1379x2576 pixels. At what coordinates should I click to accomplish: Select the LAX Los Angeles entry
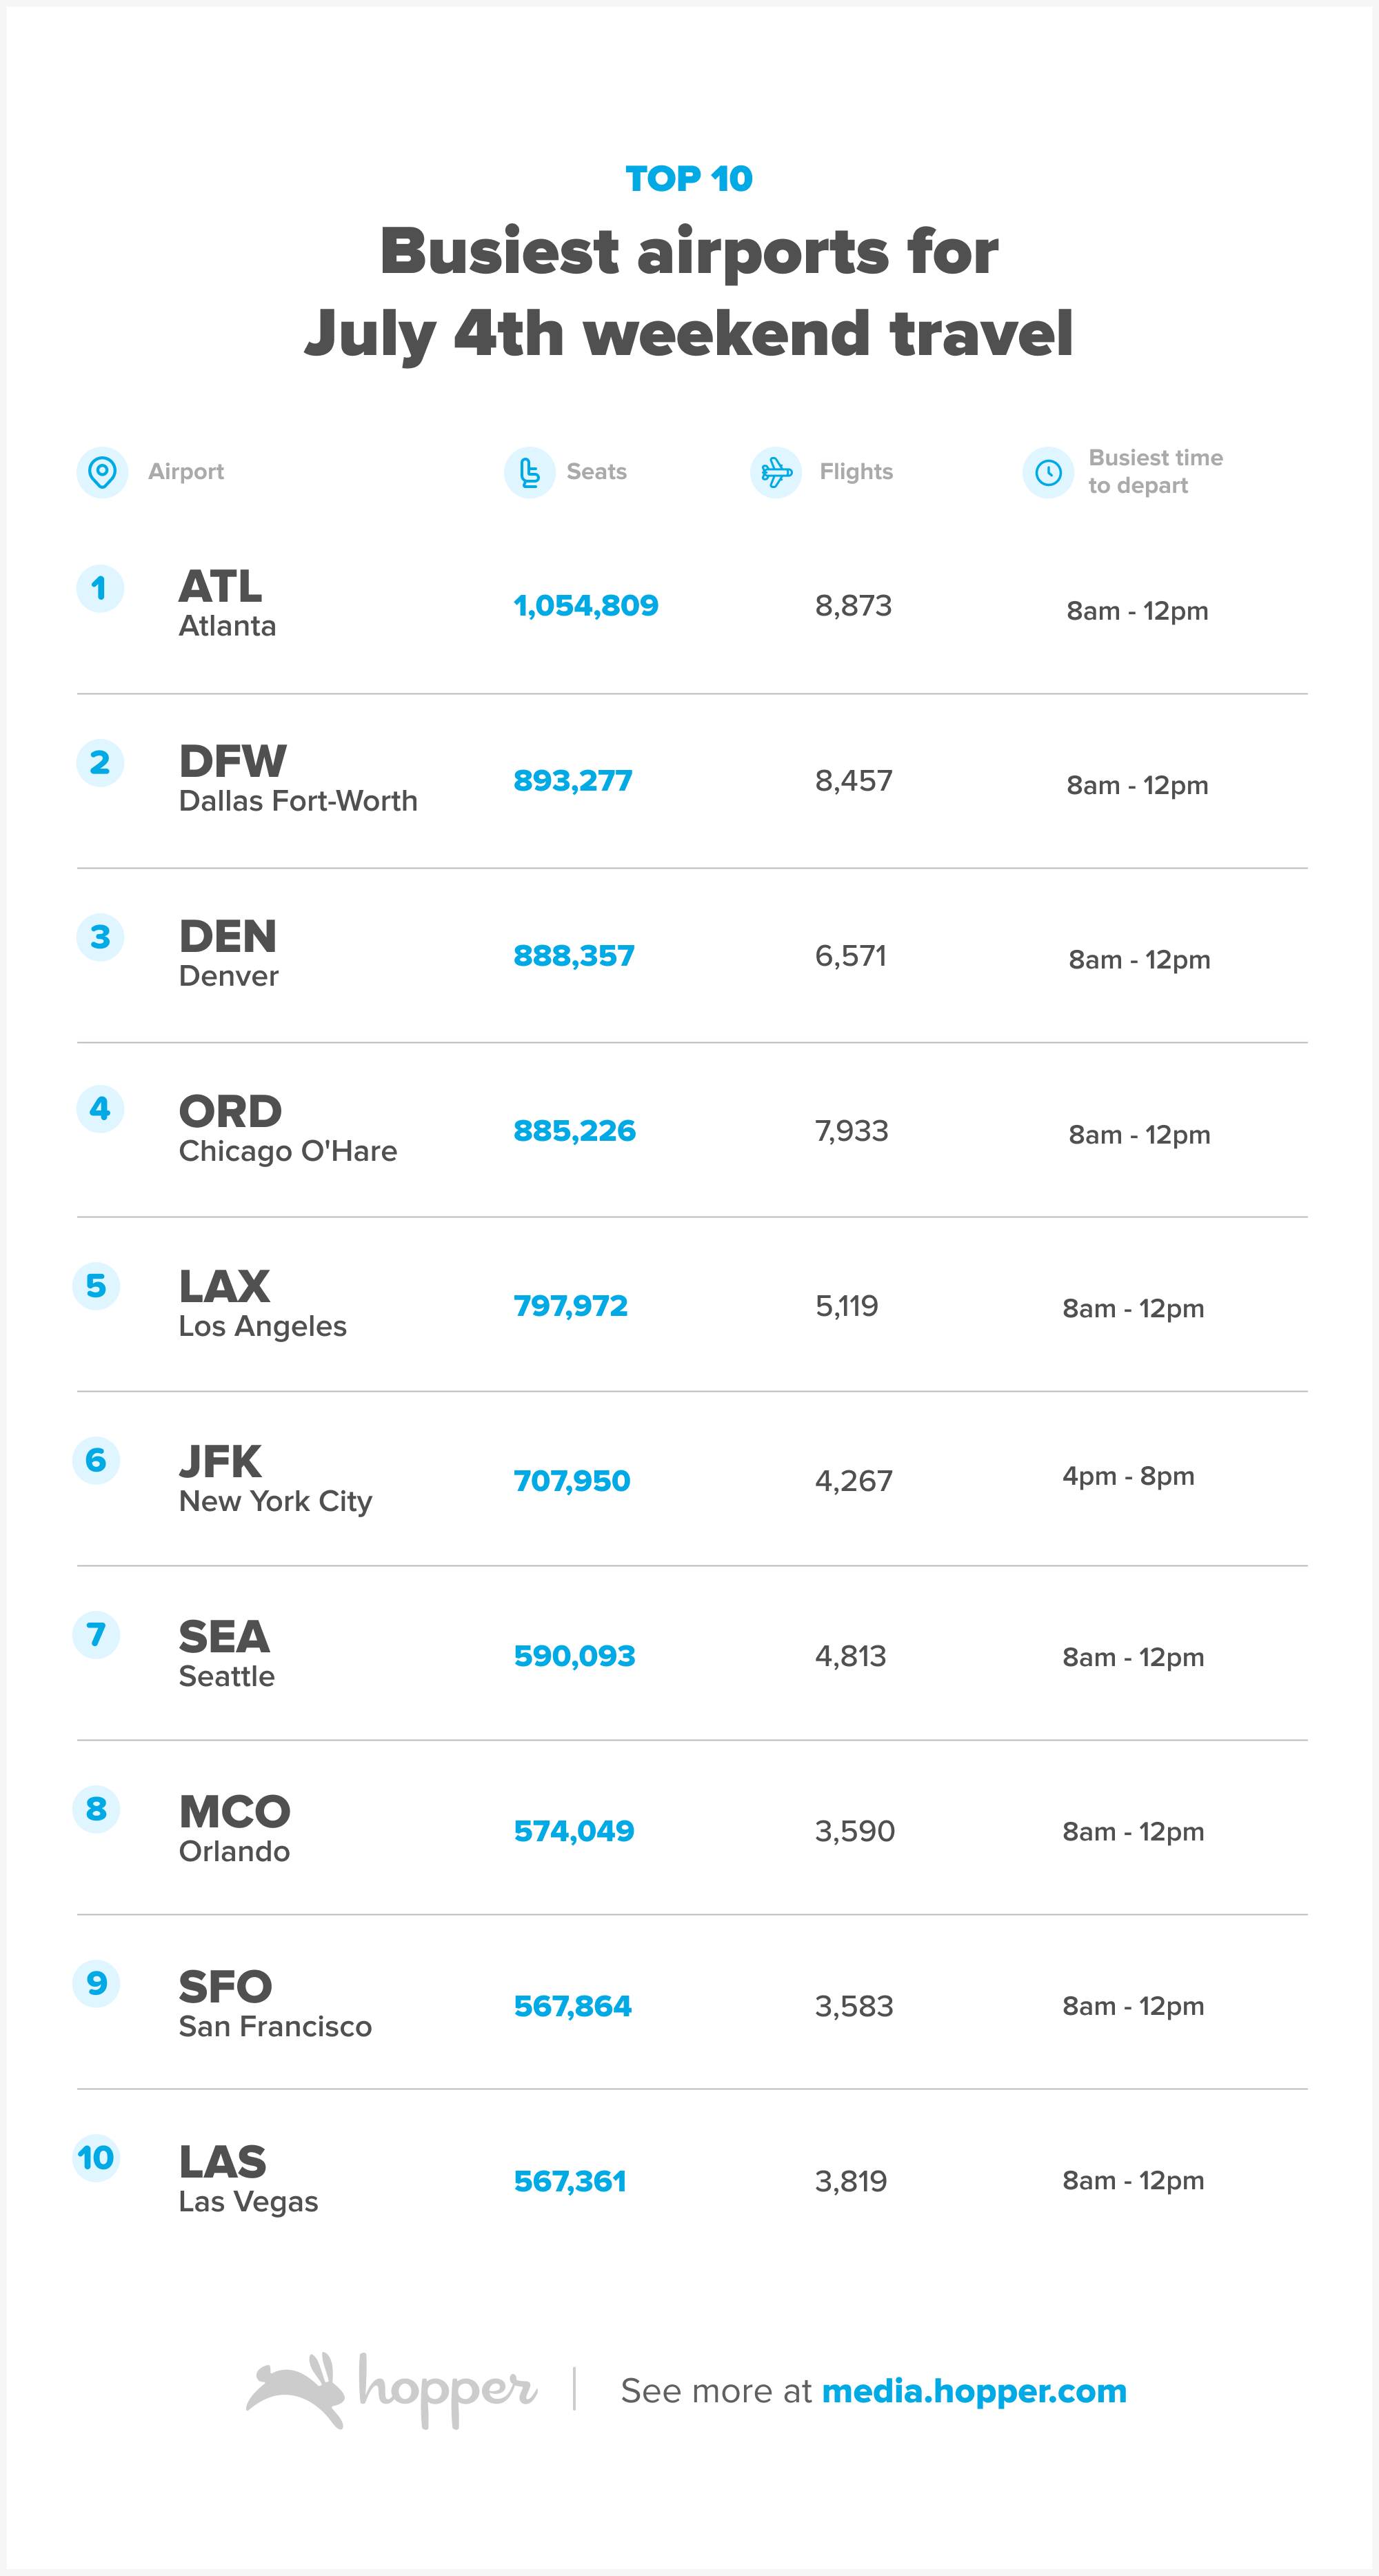tap(263, 1304)
